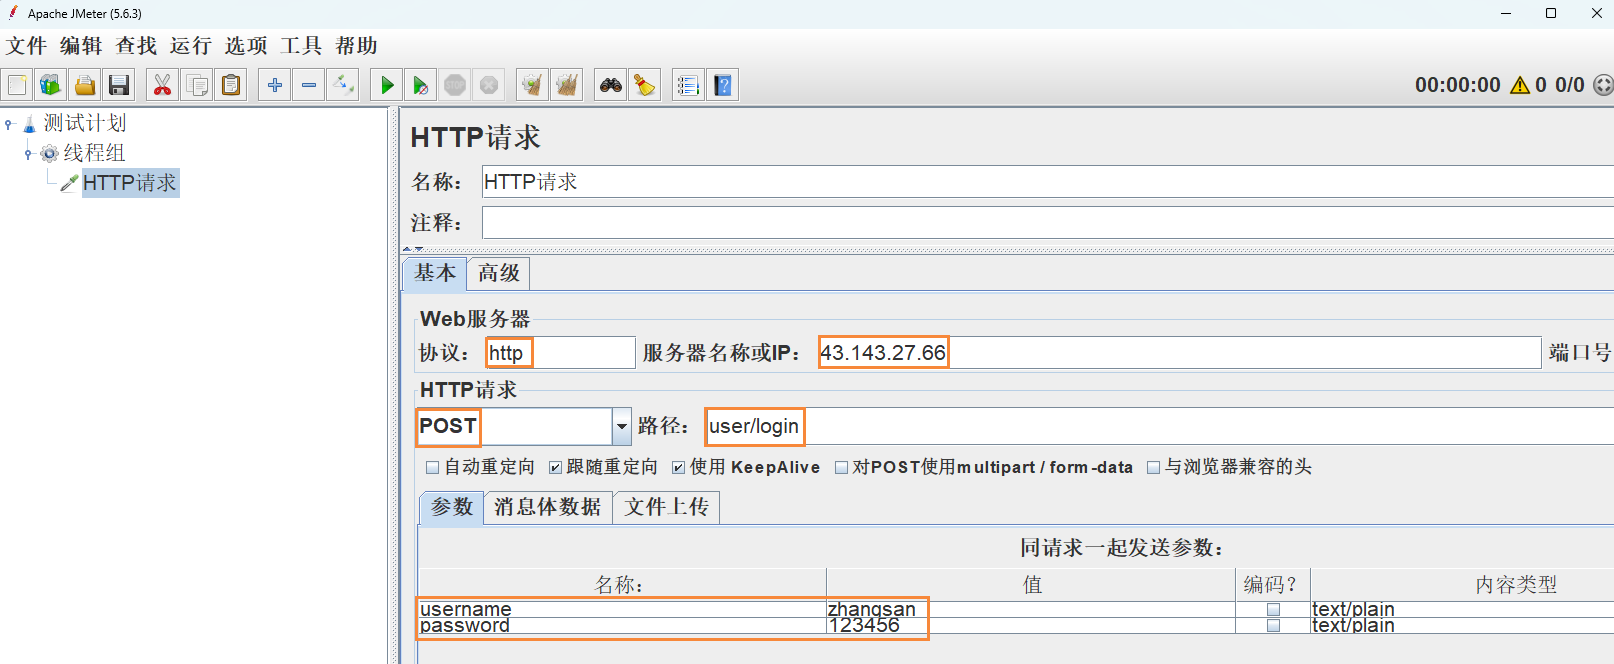Click the zhangsan value cell

point(1031,609)
